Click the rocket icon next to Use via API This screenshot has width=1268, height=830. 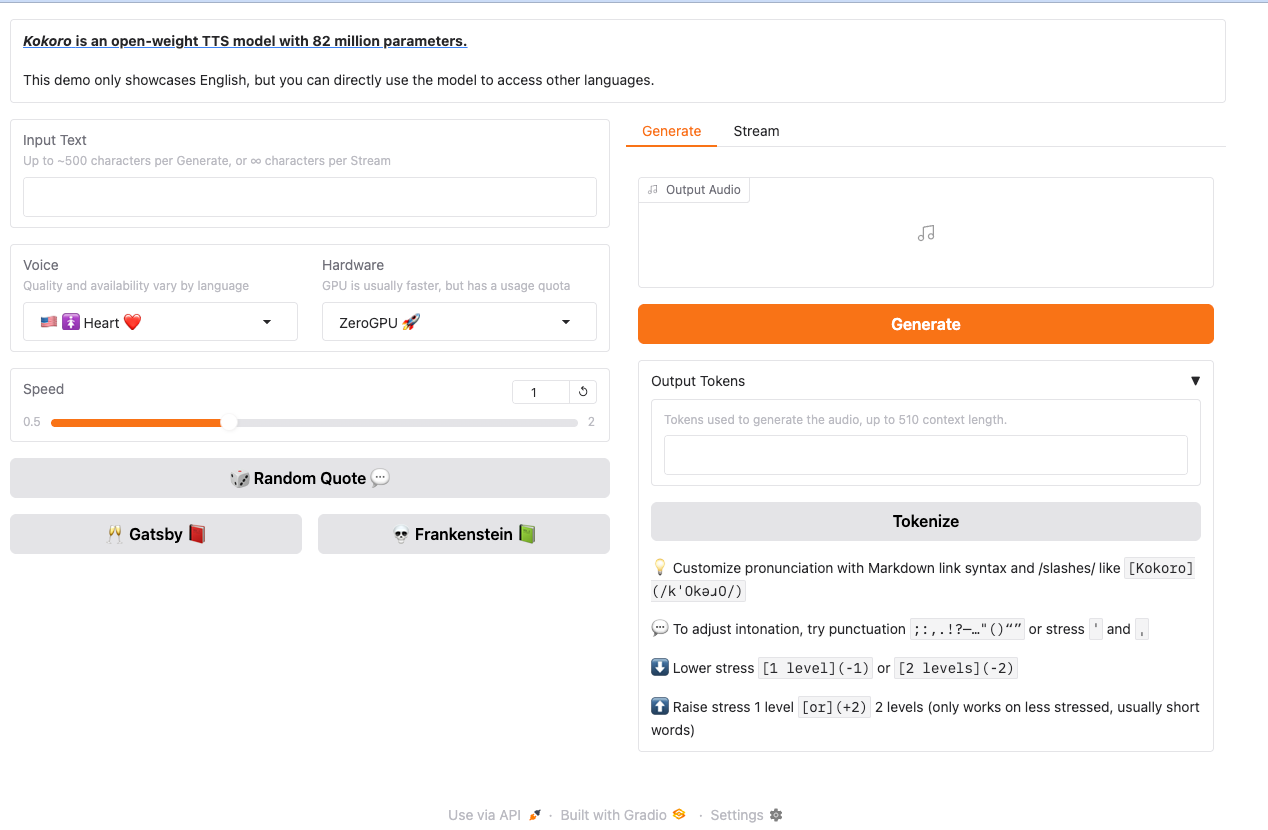tap(535, 815)
